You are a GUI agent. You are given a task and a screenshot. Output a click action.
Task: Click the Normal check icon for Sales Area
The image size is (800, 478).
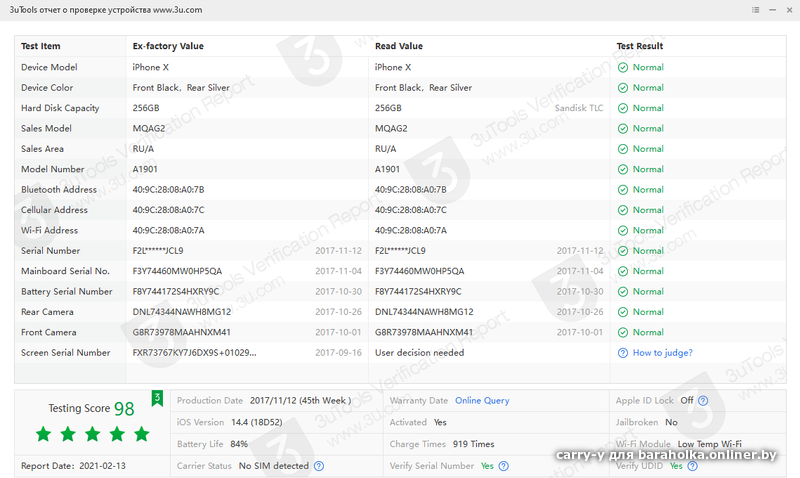(622, 149)
